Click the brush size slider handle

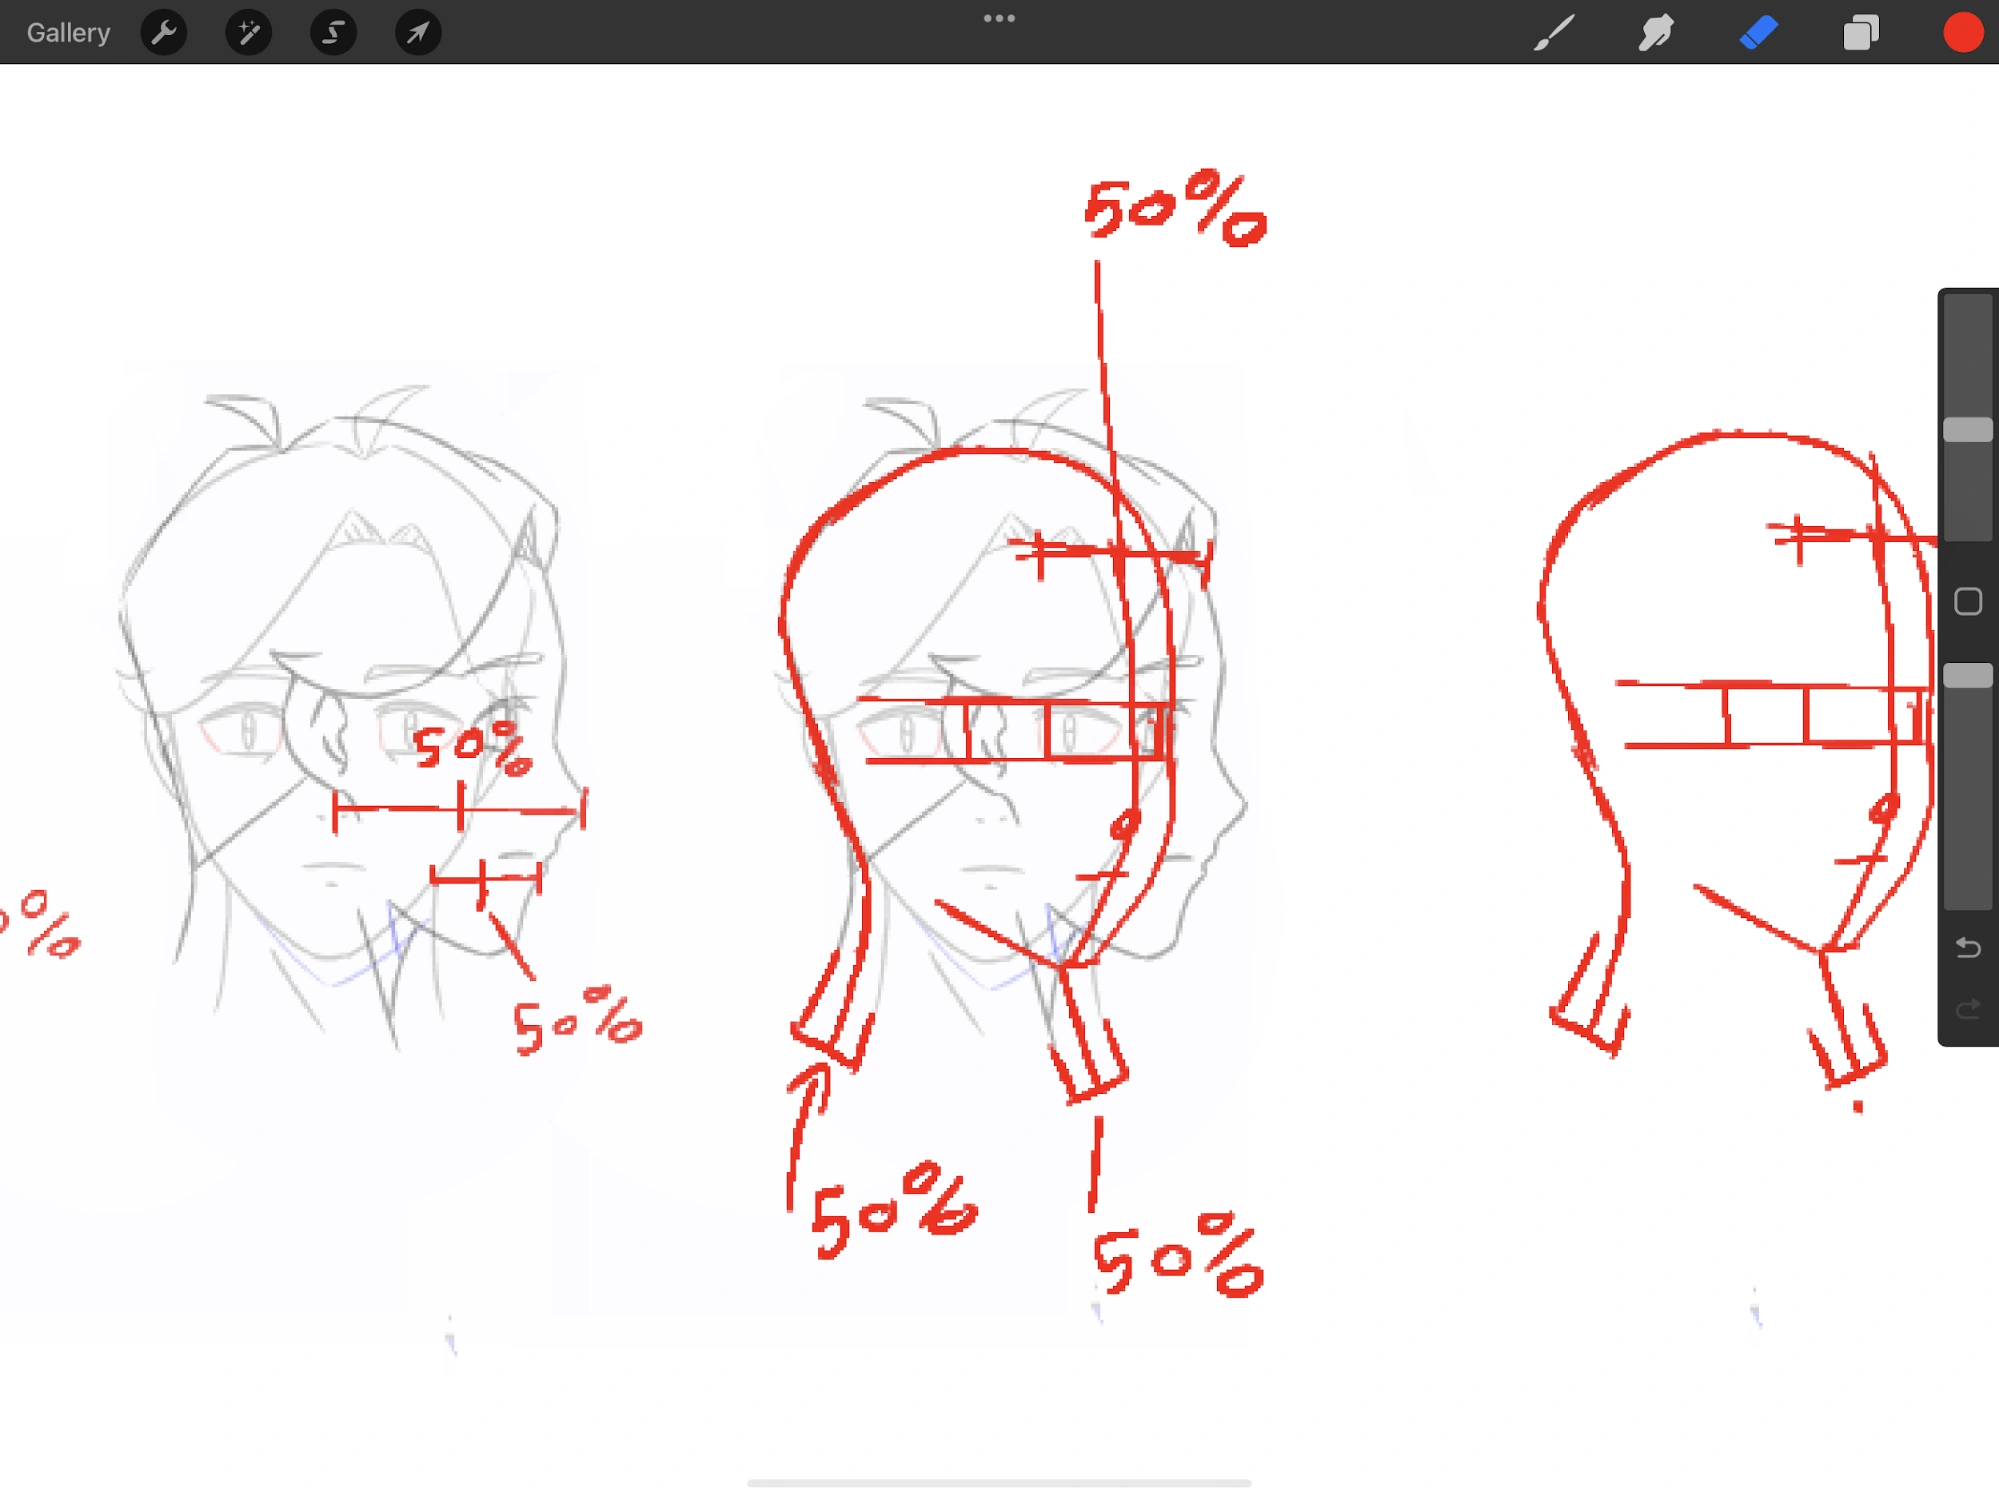1967,430
